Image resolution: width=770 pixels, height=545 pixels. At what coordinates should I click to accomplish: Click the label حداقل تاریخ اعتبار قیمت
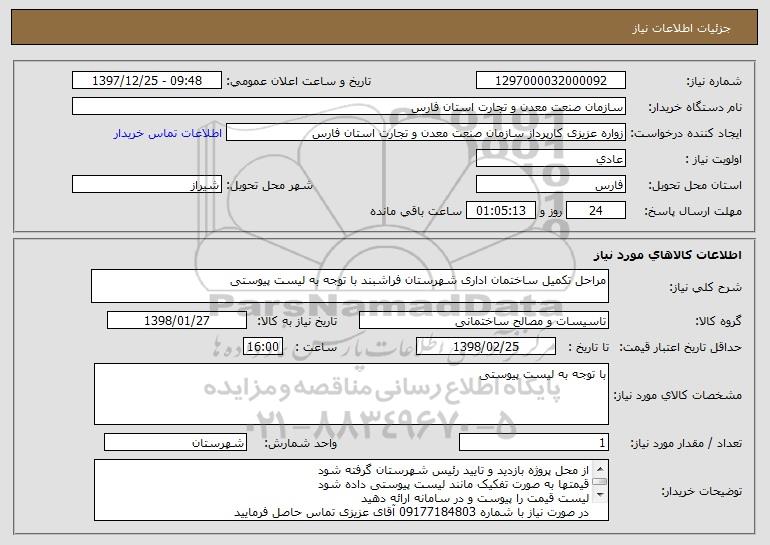point(680,347)
